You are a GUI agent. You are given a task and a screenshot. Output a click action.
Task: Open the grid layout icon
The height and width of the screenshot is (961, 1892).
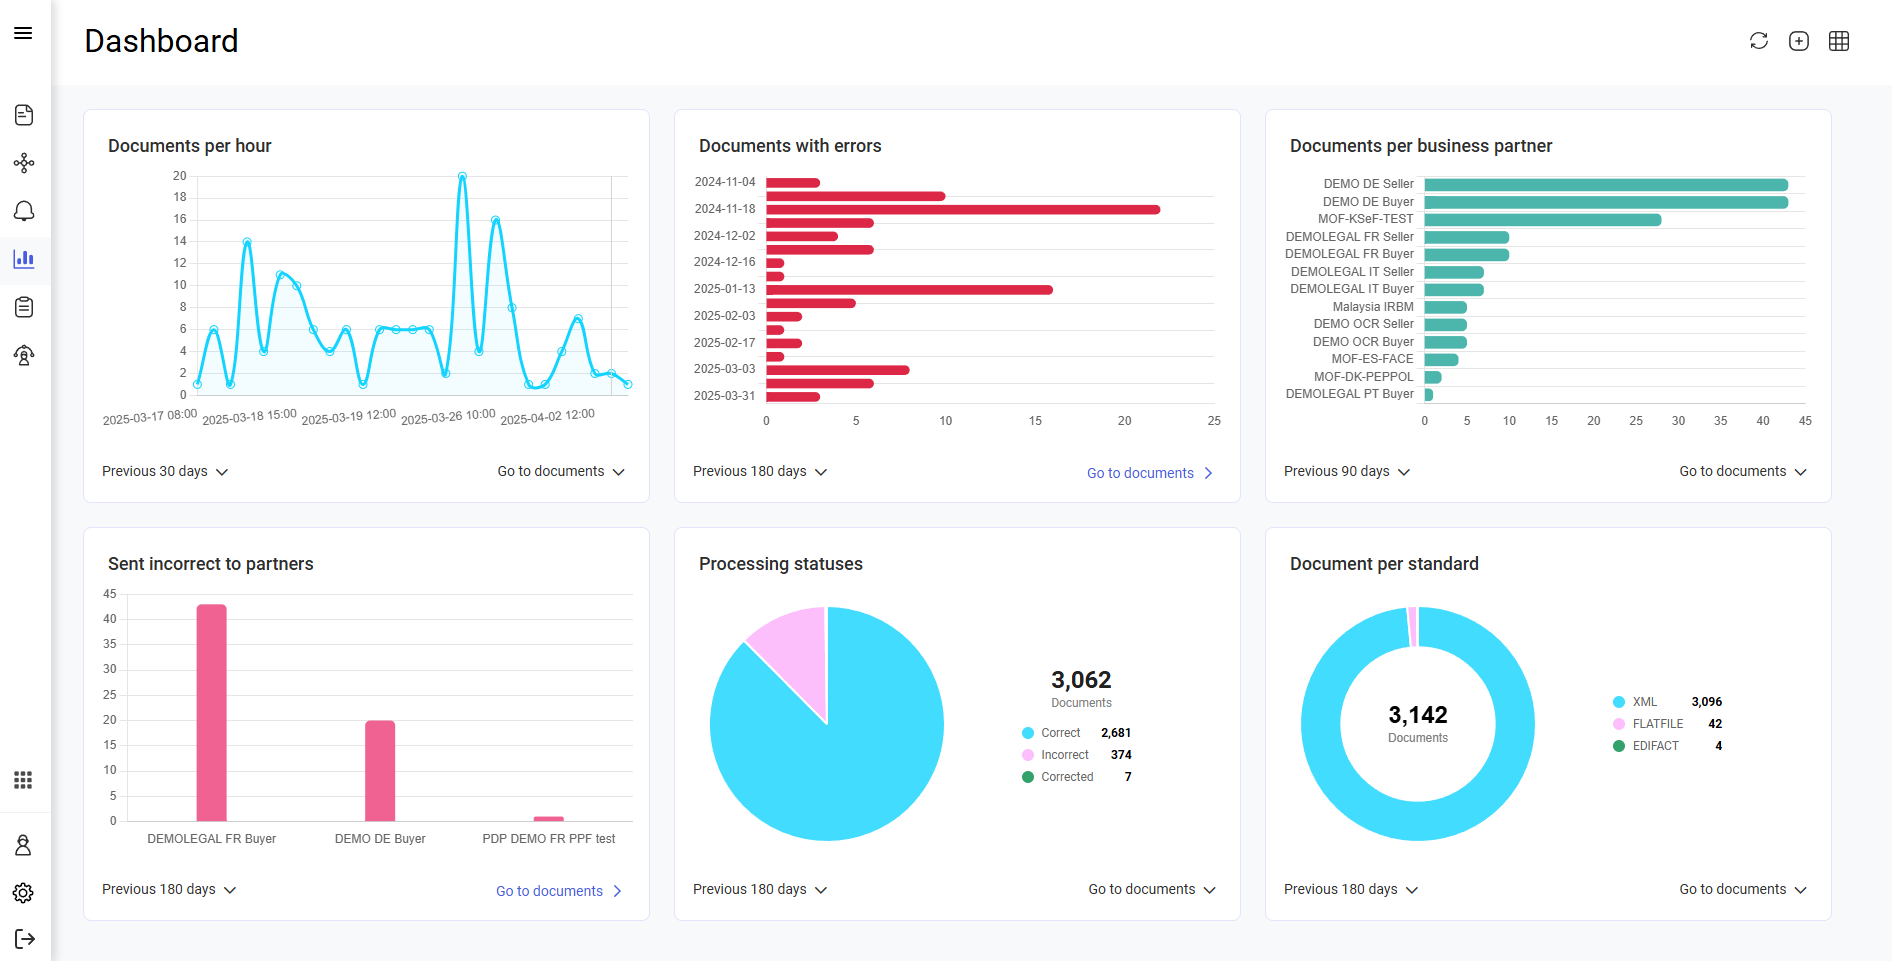[x=1839, y=41]
